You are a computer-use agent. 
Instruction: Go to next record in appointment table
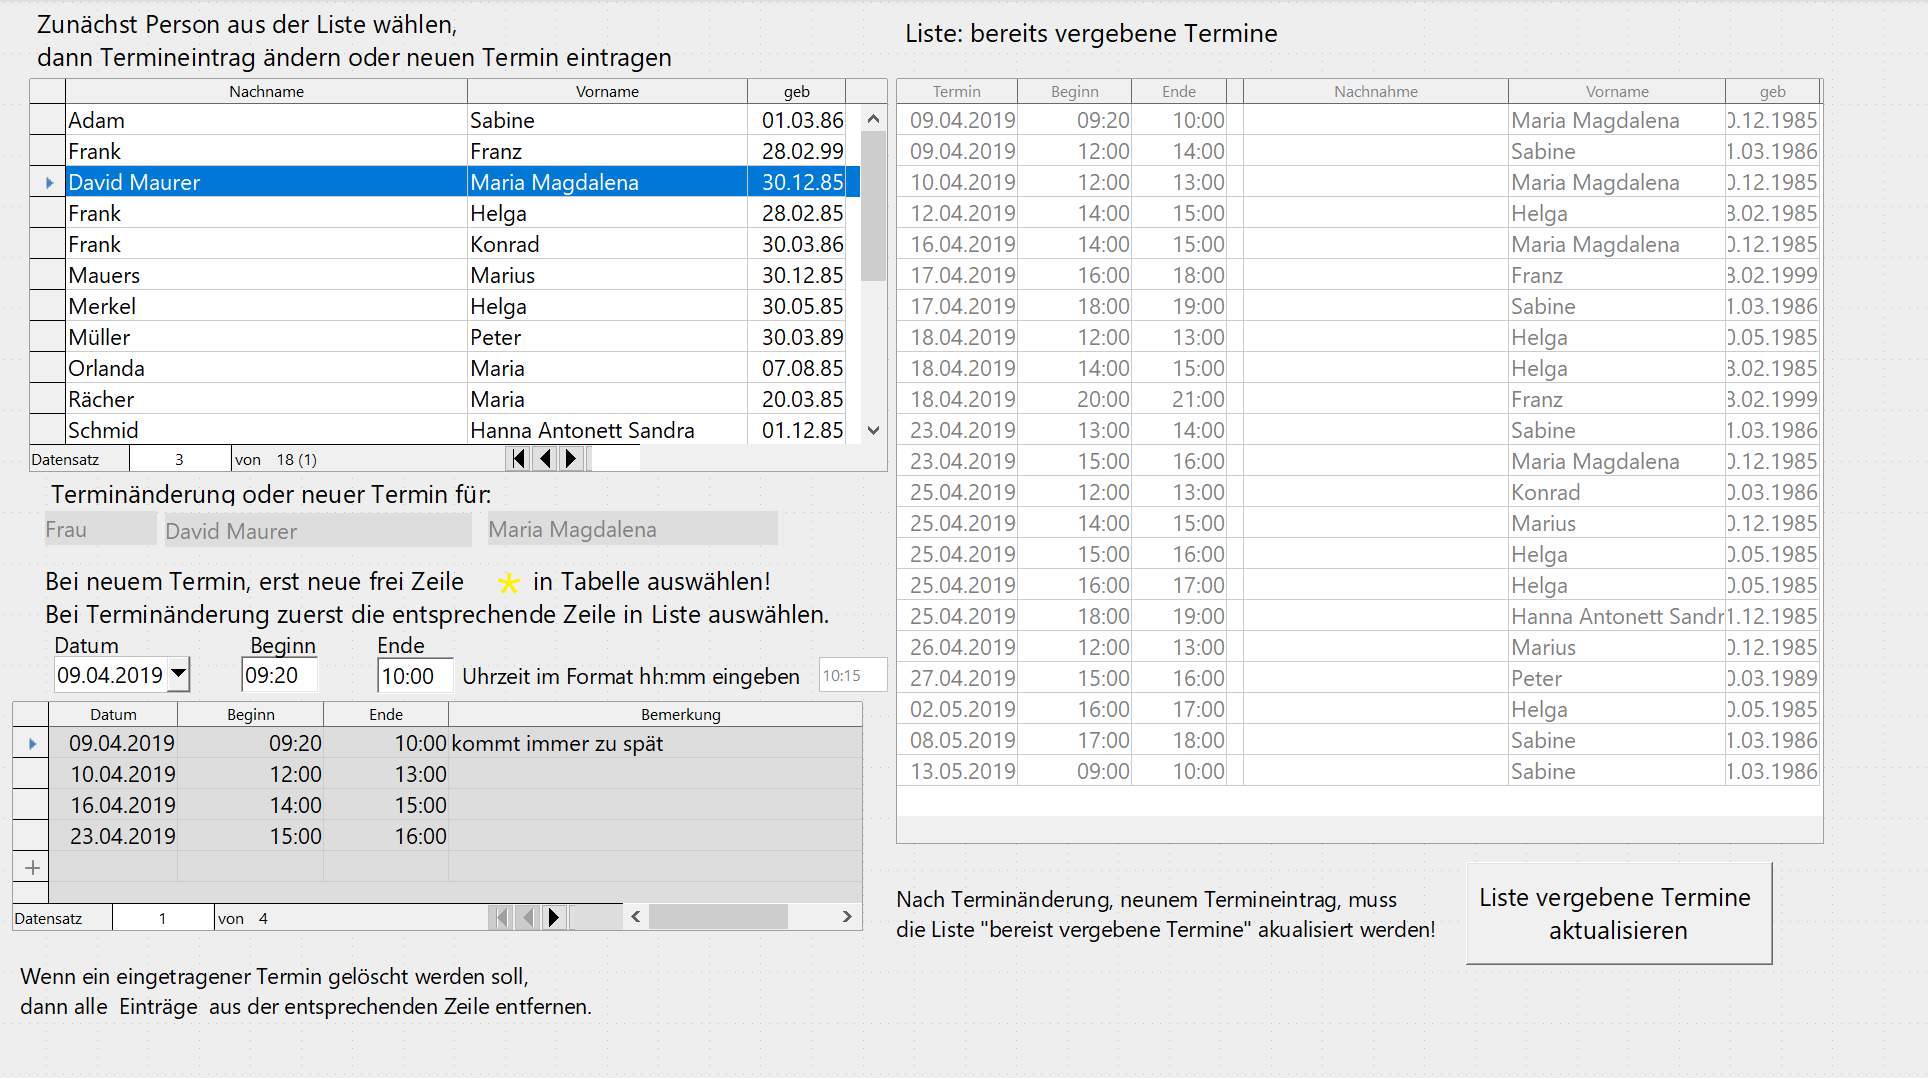pyautogui.click(x=554, y=918)
